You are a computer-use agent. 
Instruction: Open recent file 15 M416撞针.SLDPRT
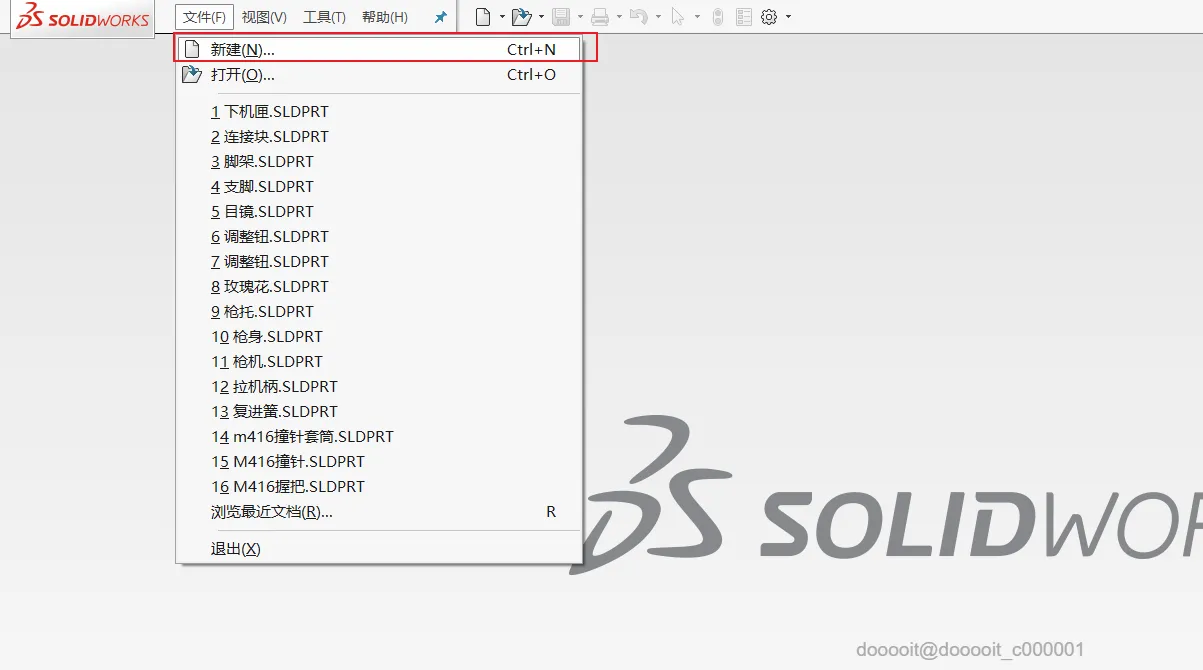point(379,461)
